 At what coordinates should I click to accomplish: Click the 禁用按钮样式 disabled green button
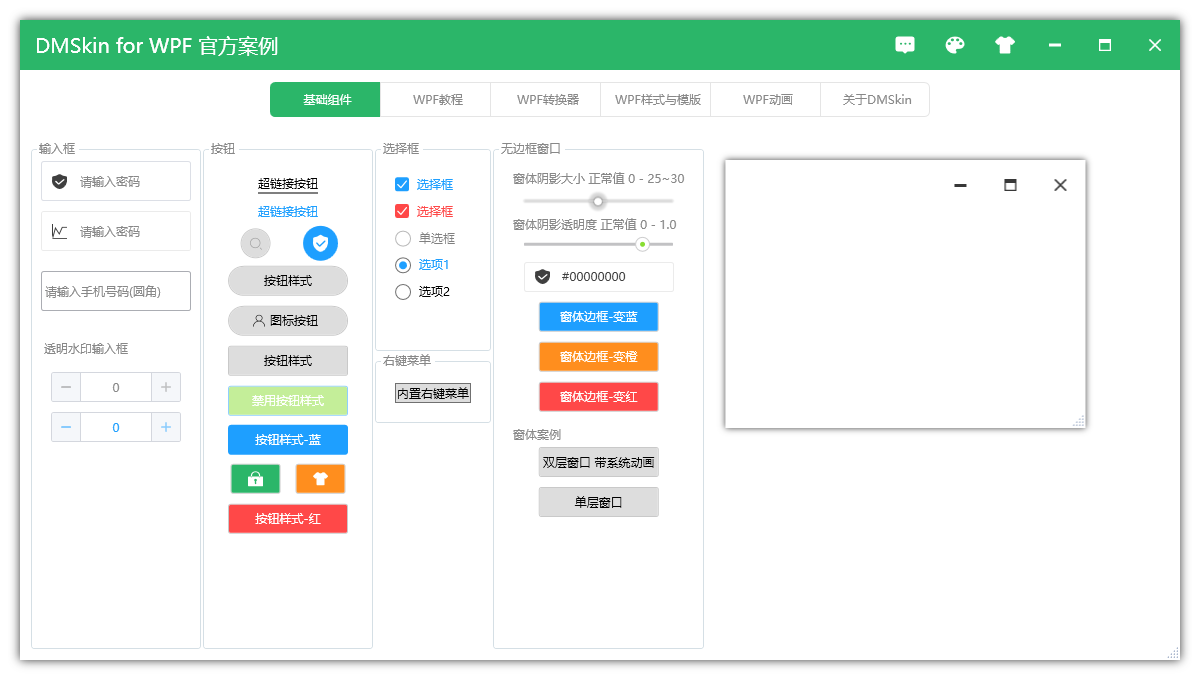[288, 401]
